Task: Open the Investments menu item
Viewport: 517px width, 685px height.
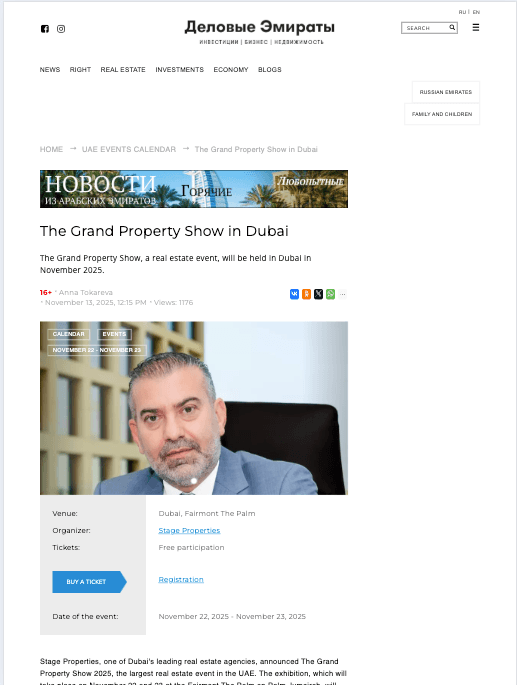Action: 180,69
